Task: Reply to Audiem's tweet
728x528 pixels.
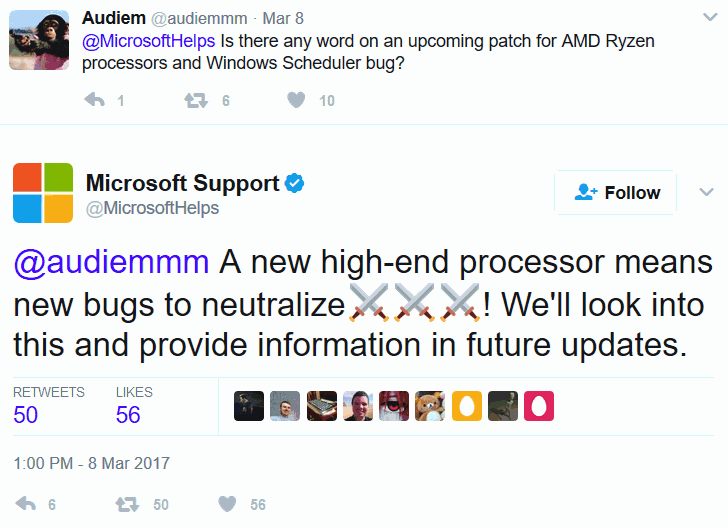Action: (95, 100)
